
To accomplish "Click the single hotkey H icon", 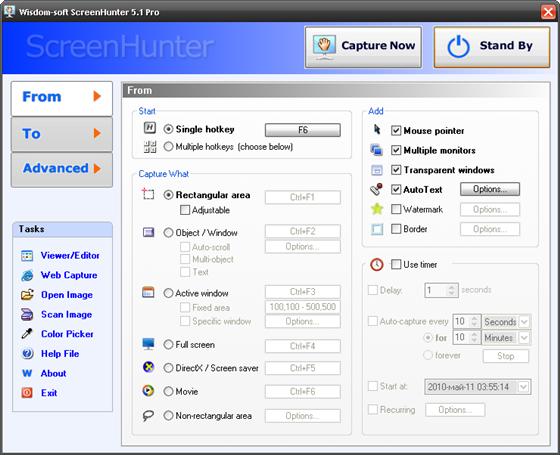I will tap(150, 128).
